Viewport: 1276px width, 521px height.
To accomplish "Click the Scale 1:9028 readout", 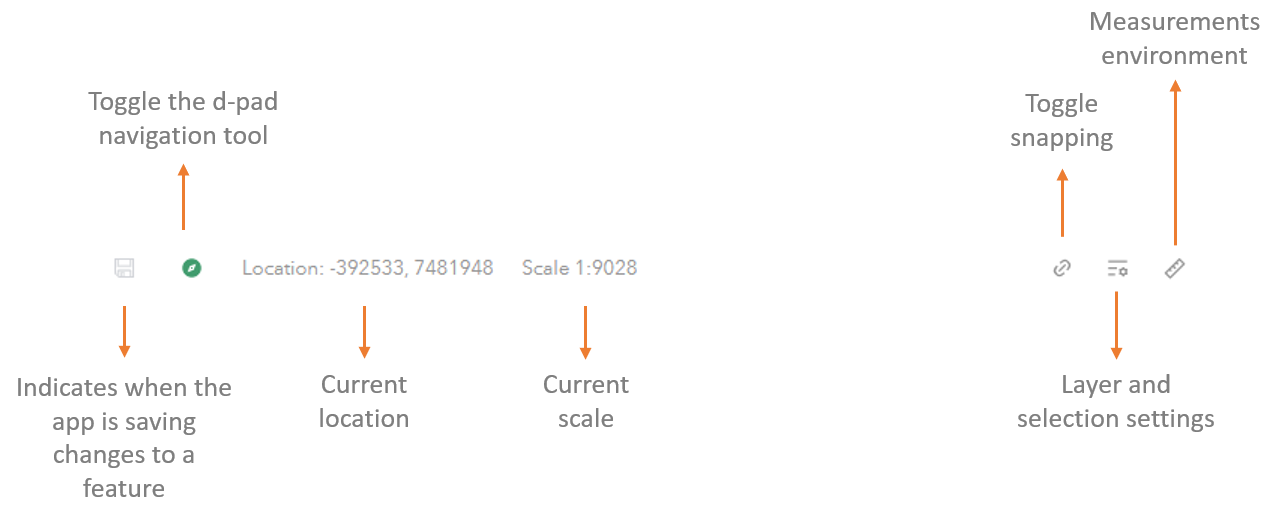I will 580,268.
